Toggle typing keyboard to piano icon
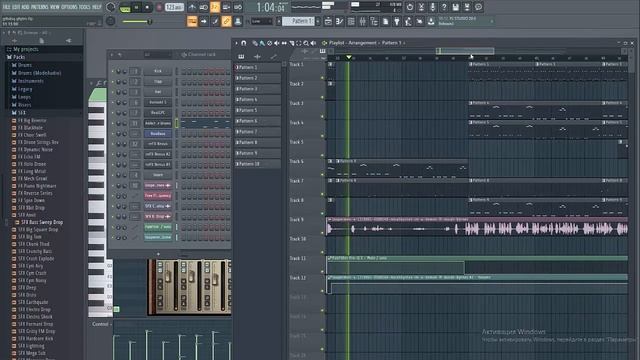 tap(192, 21)
